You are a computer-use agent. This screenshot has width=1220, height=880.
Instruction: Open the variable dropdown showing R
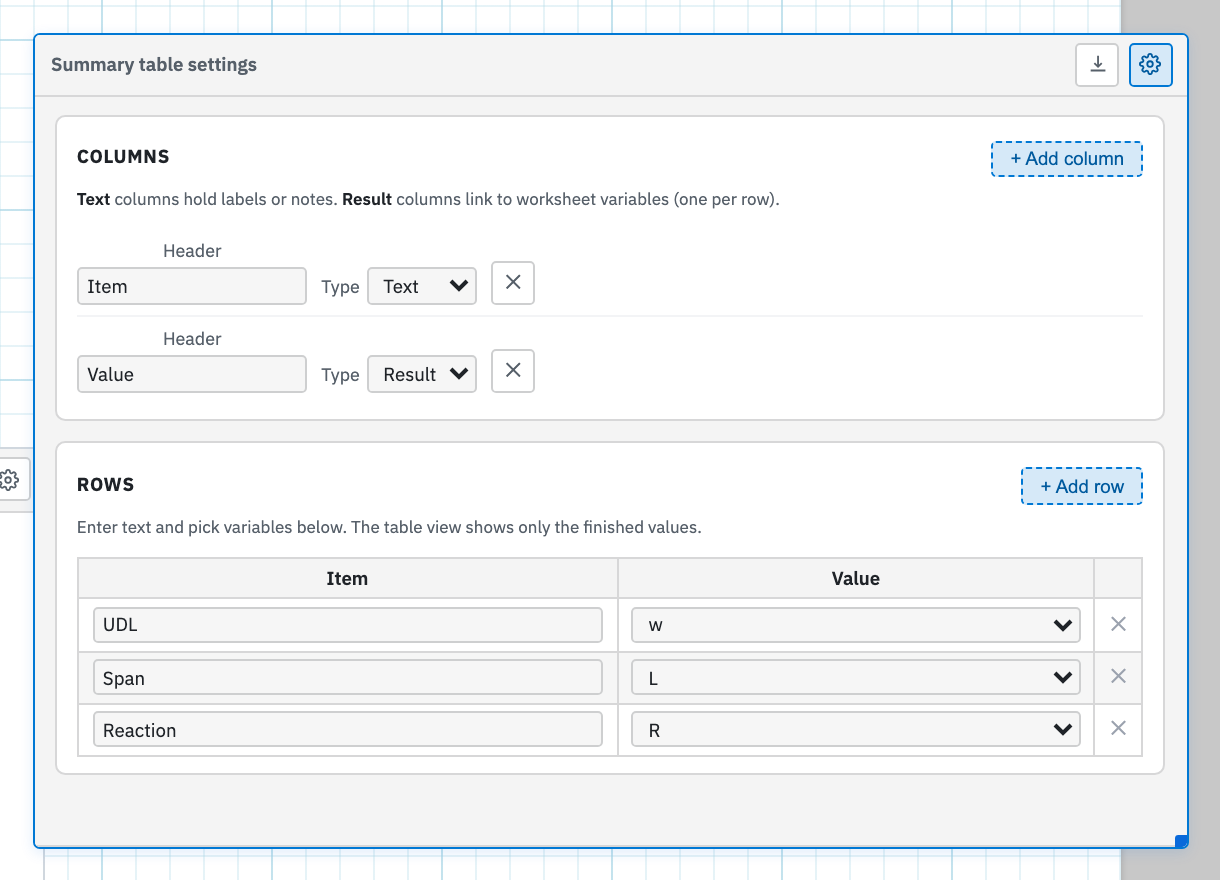[x=856, y=729]
